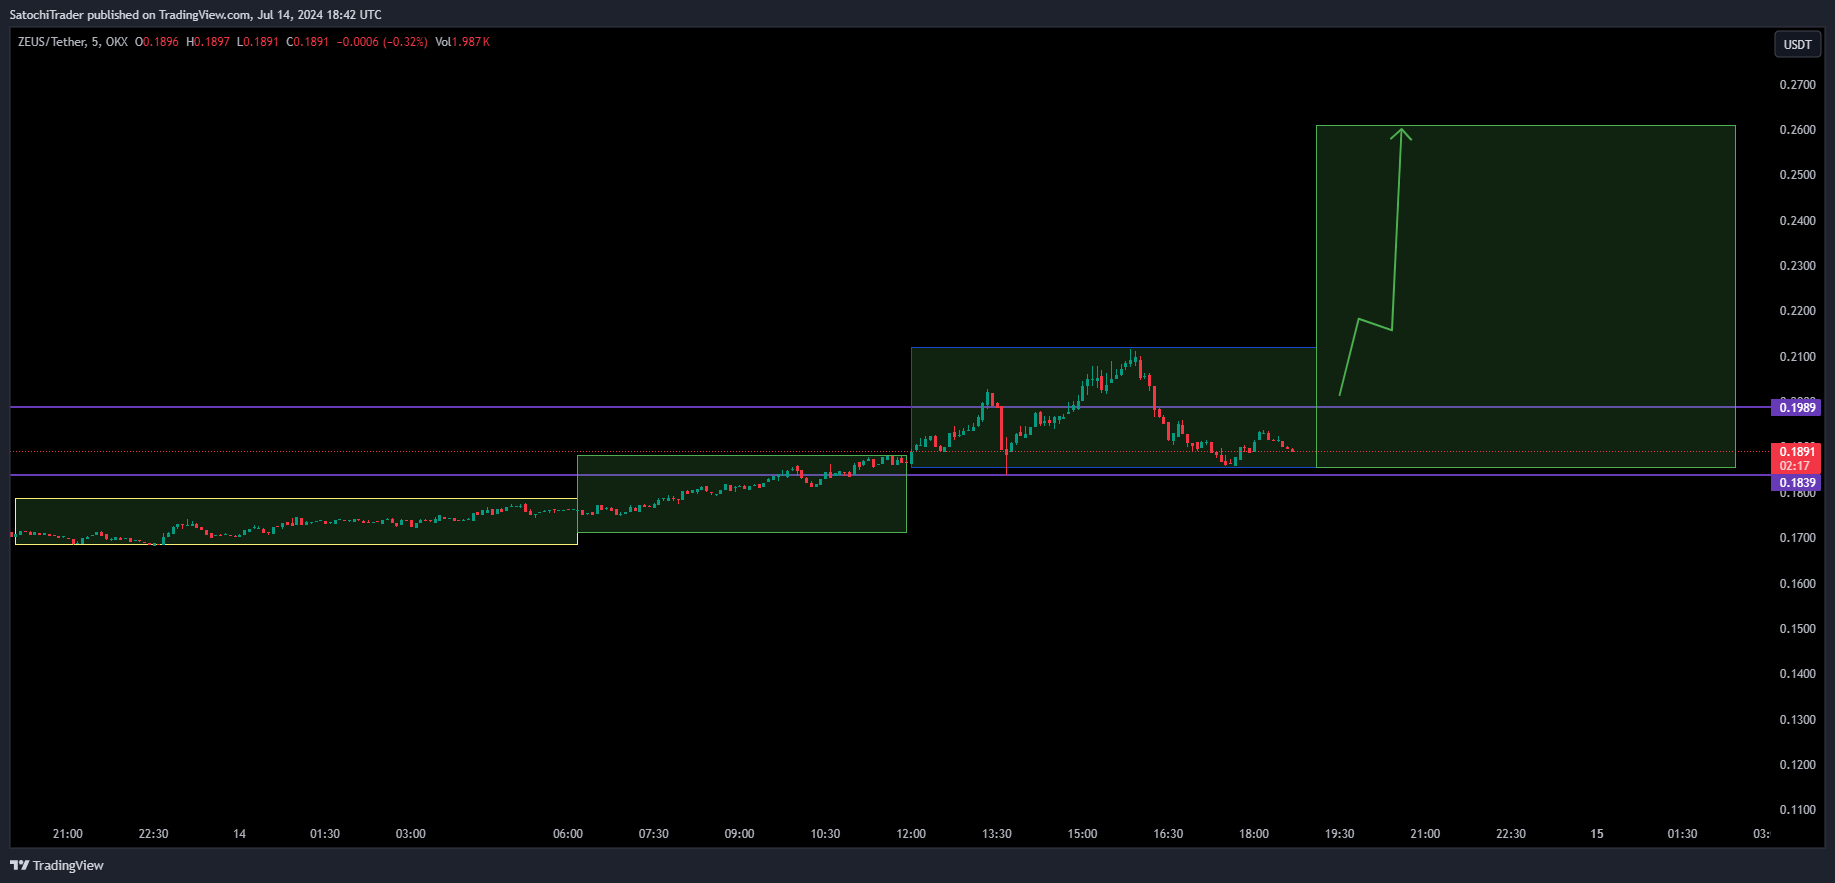
Task: Click the 0.1600 price axis label
Action: pos(1797,584)
